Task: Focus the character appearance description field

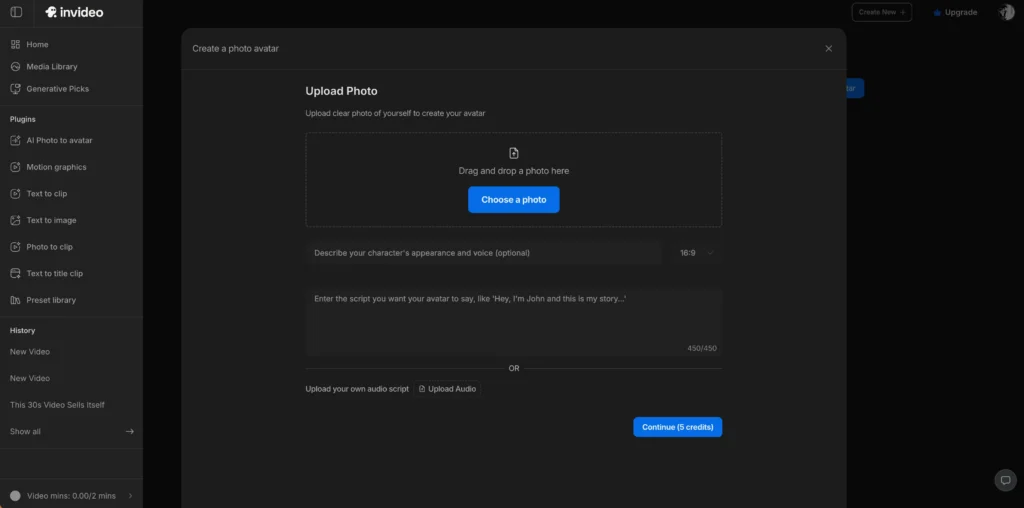Action: pyautogui.click(x=484, y=253)
